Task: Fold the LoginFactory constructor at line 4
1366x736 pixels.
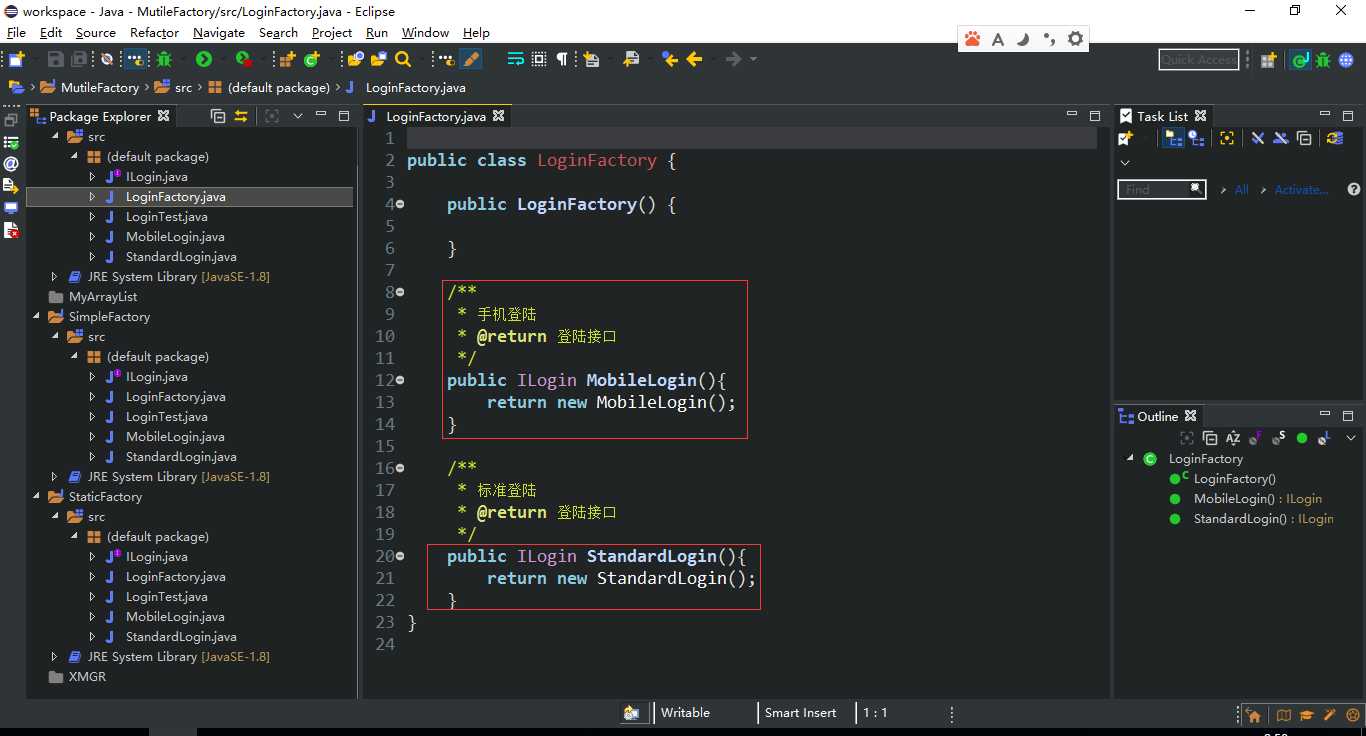Action: (x=400, y=204)
